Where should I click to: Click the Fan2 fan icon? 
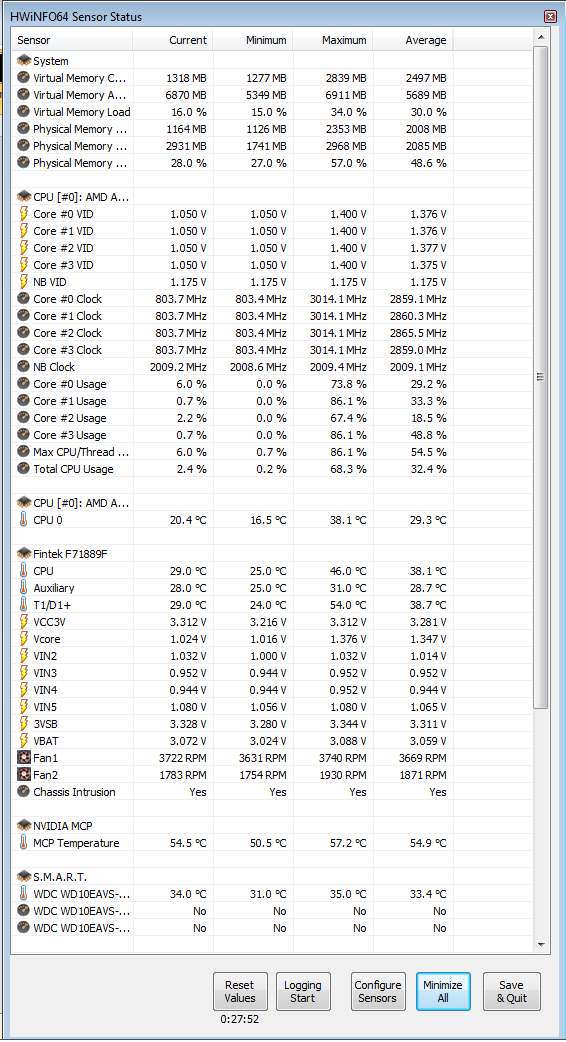[x=24, y=774]
